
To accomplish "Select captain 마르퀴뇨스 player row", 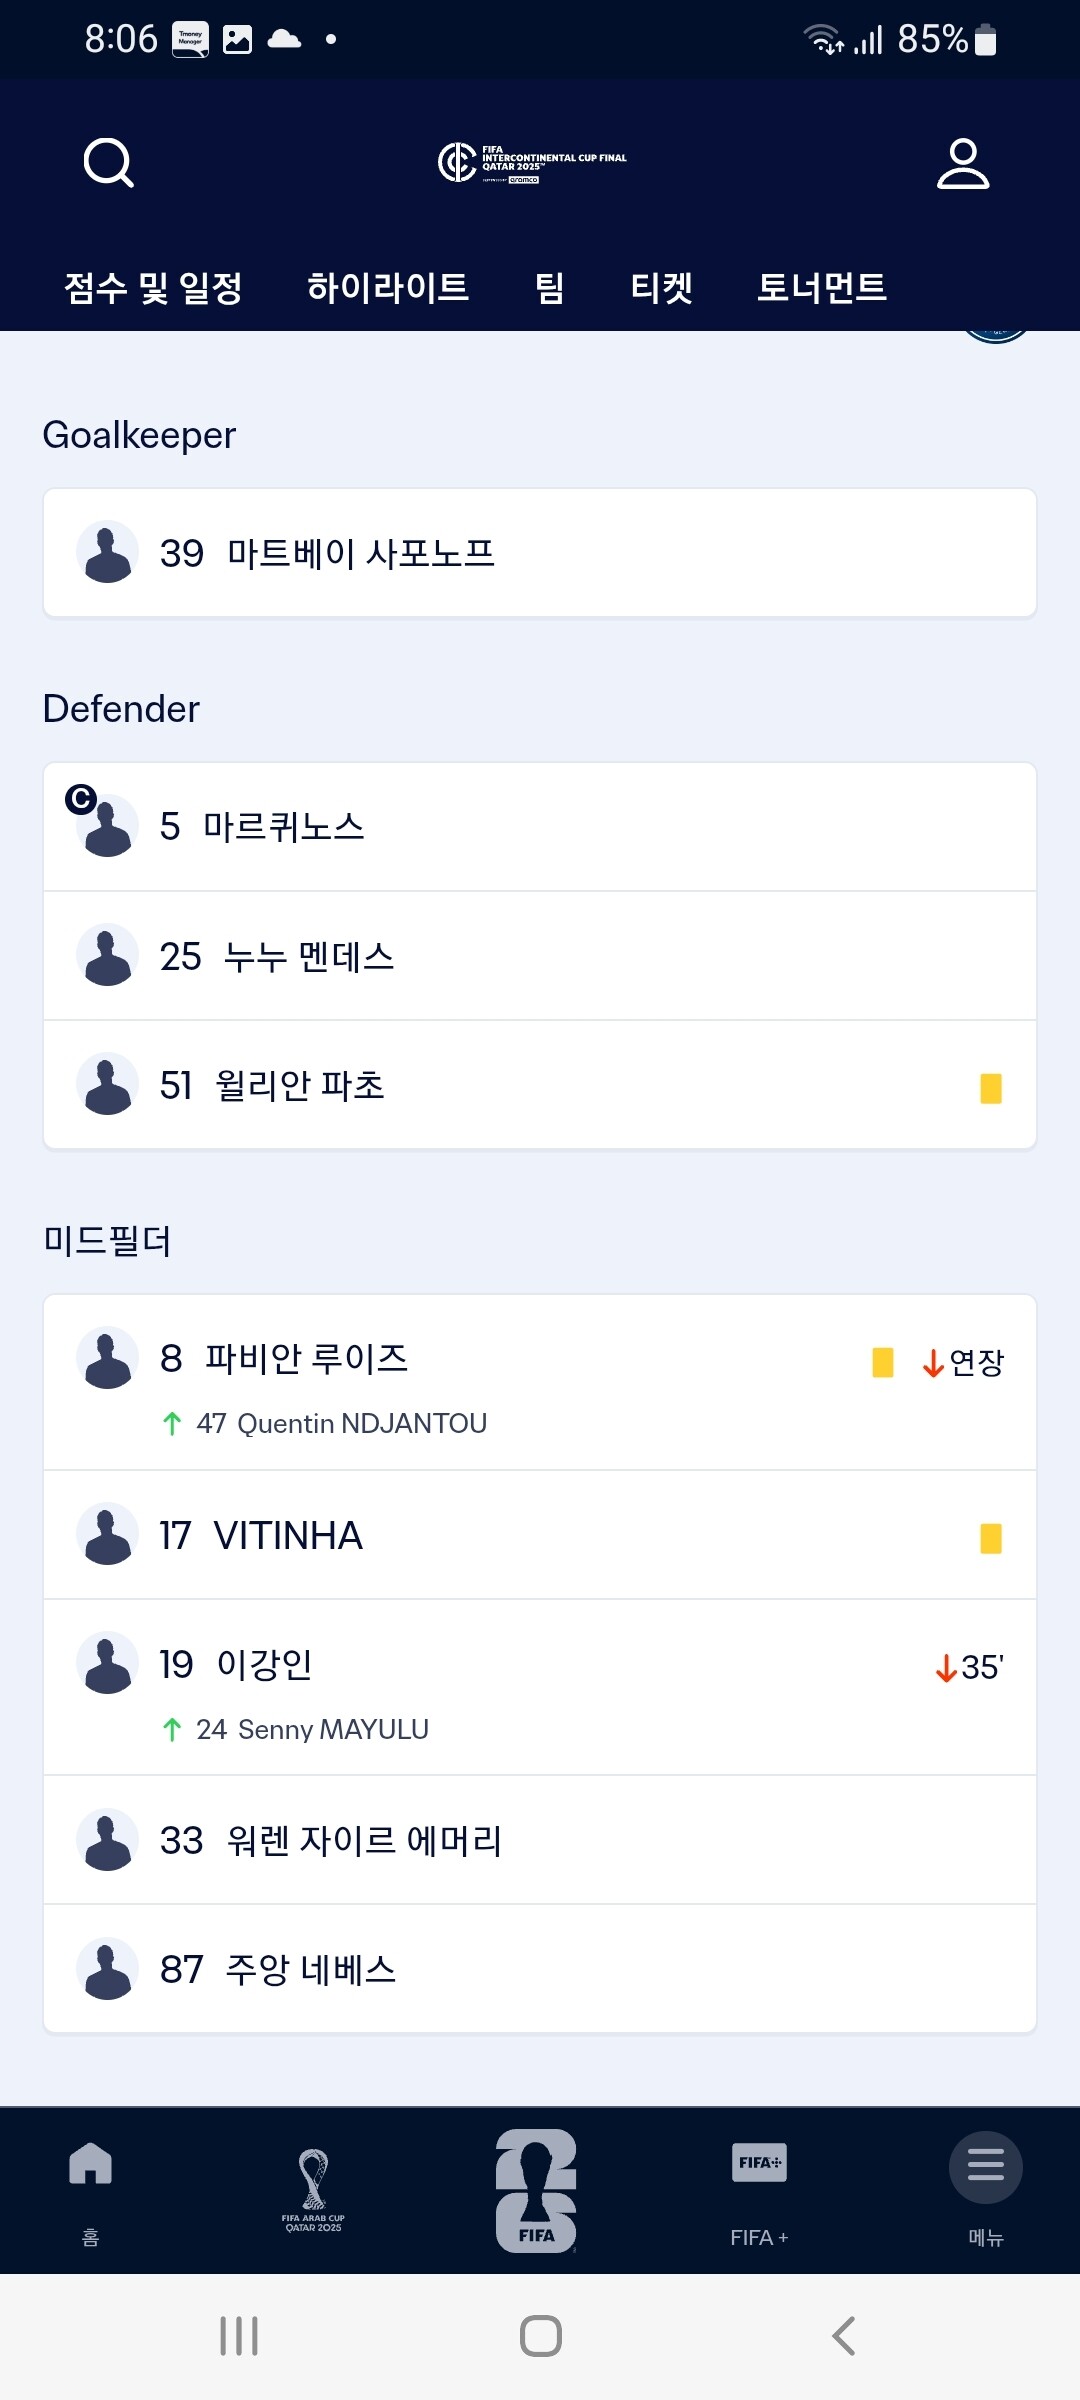I will pos(539,827).
